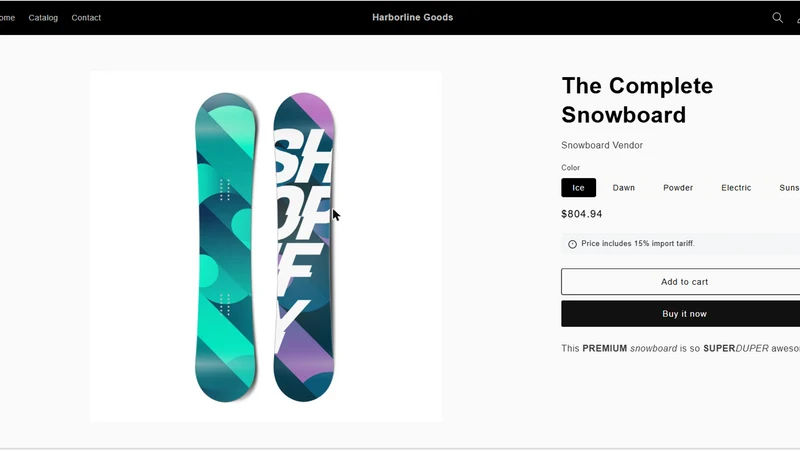
Task: Click the Buy it now button
Action: pos(681,314)
